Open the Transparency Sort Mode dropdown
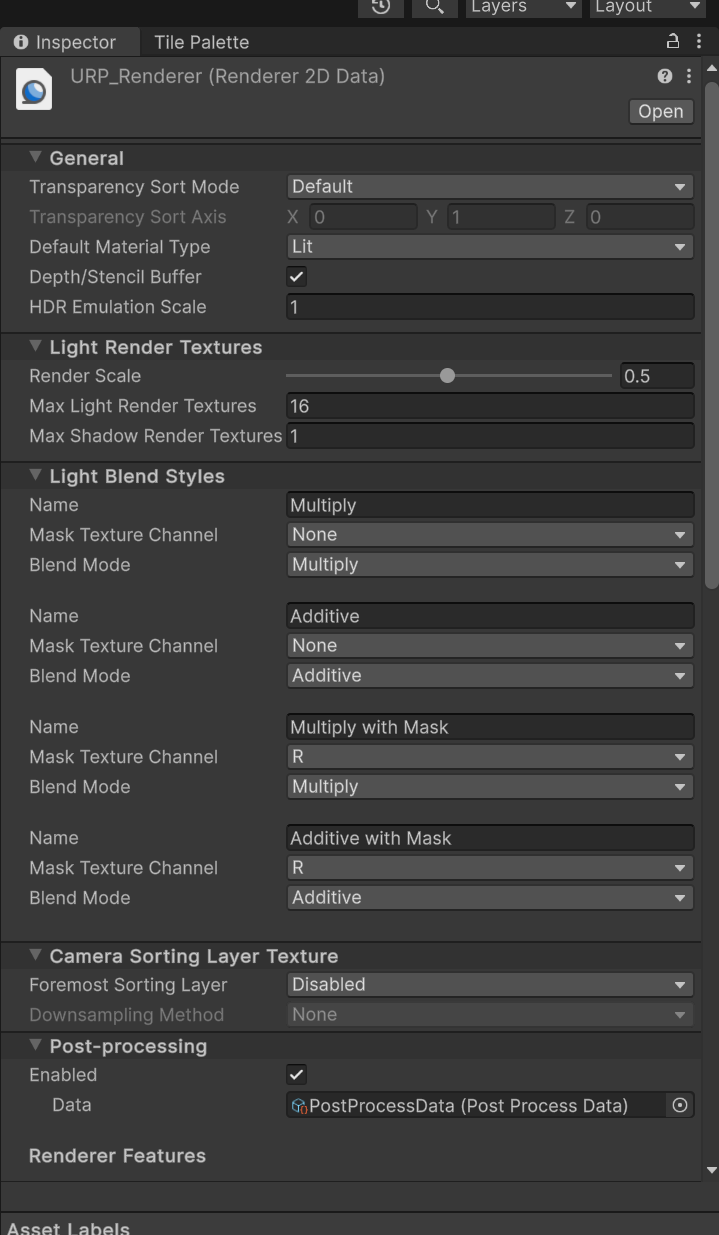719x1235 pixels. [x=490, y=187]
